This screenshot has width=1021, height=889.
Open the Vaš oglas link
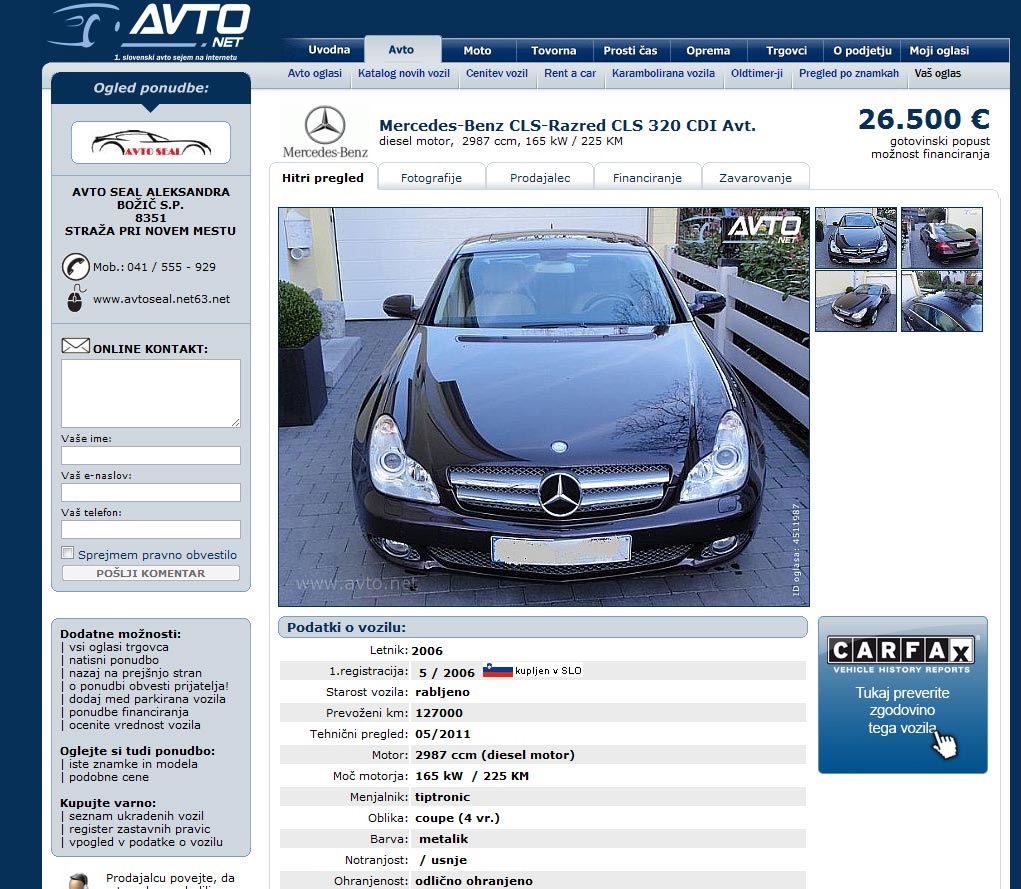[x=938, y=74]
